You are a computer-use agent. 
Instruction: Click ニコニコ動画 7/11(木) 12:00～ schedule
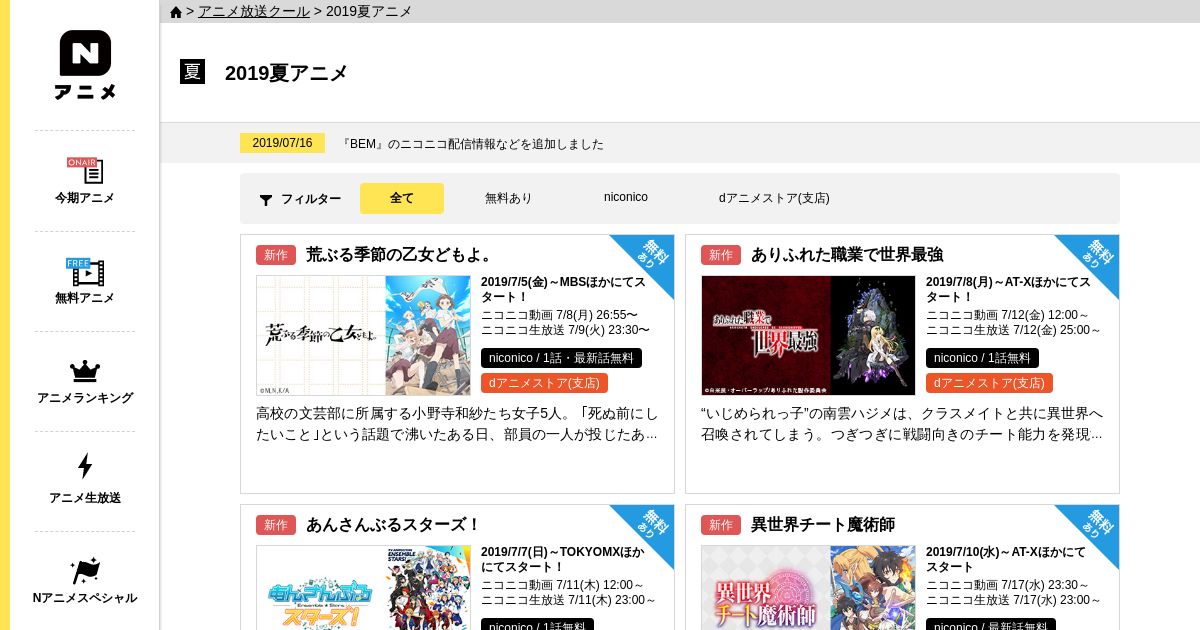563,585
